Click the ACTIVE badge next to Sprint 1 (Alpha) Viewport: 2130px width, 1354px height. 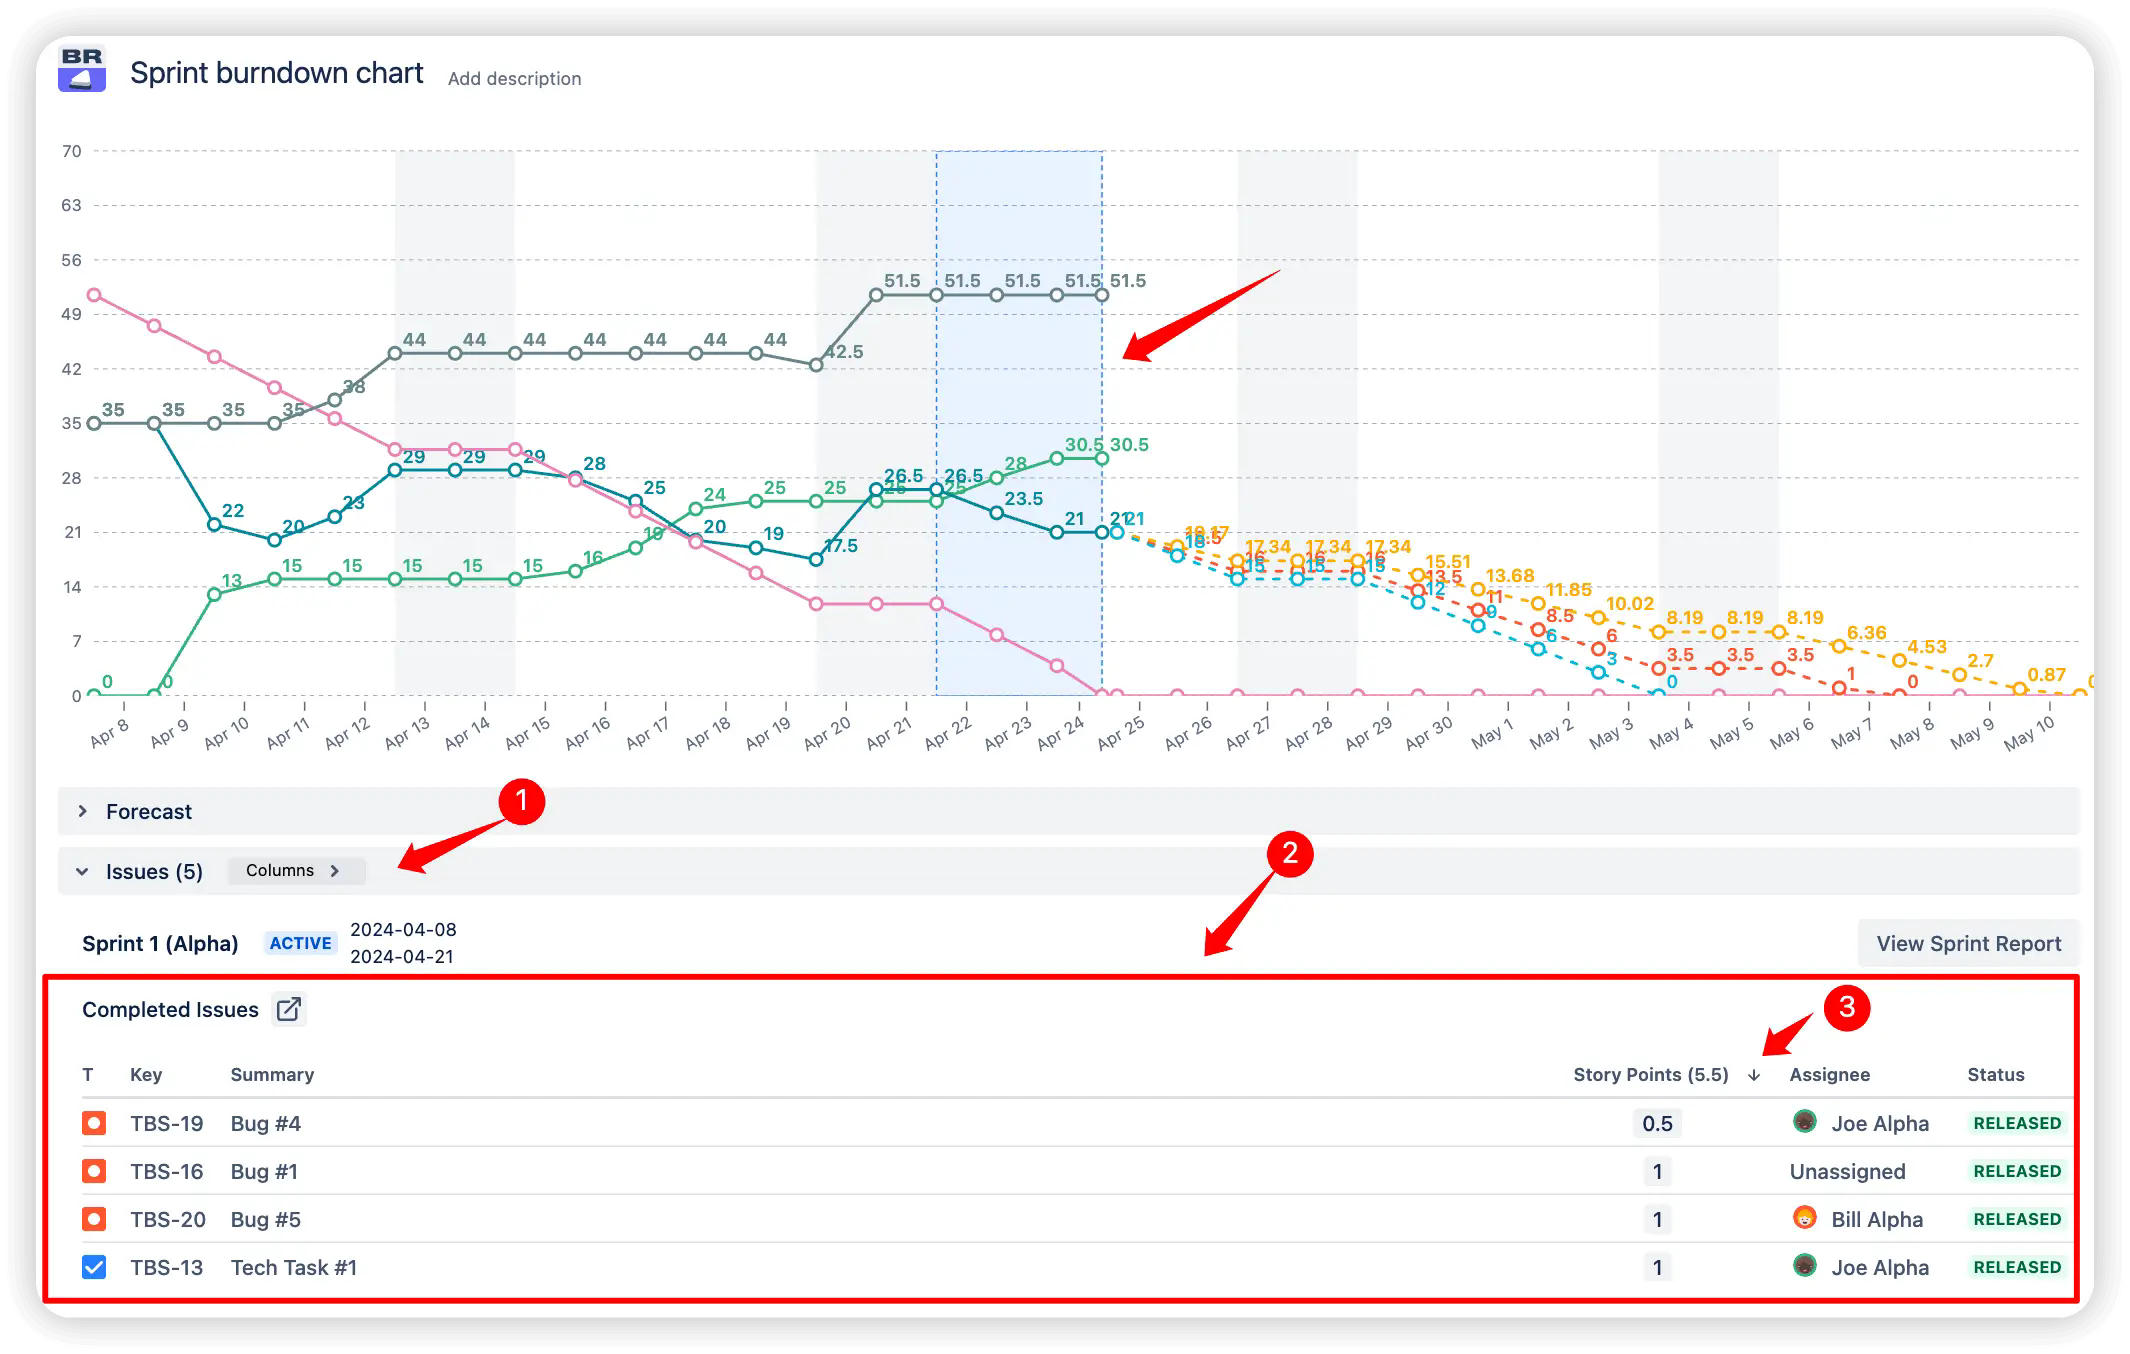point(300,942)
